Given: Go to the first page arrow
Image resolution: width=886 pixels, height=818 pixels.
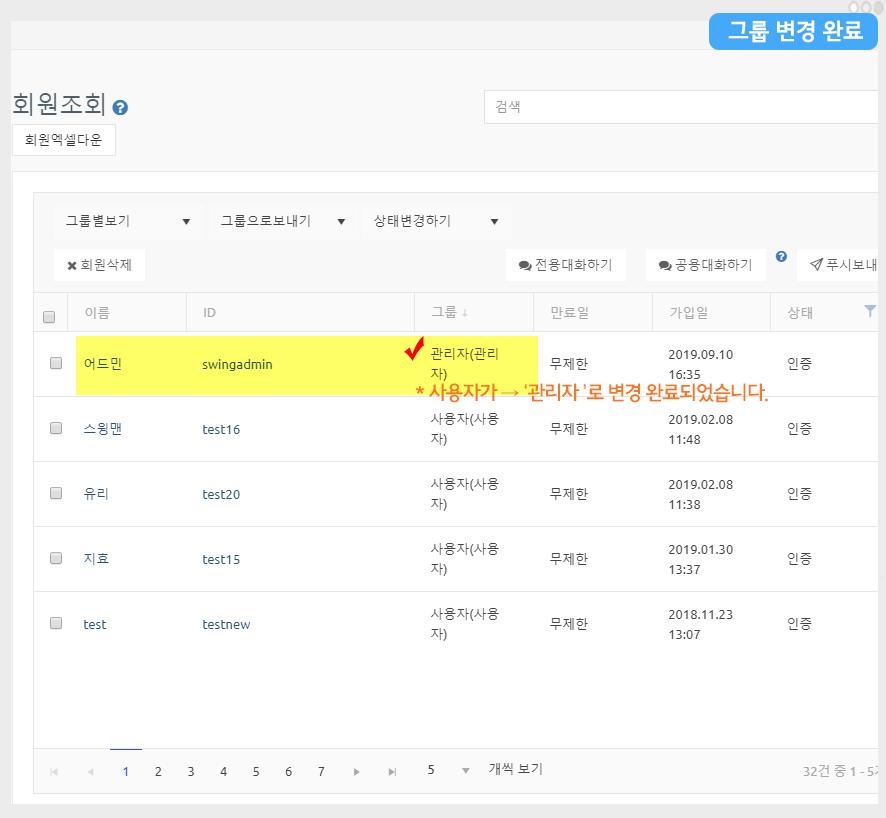Looking at the screenshot, I should 54,771.
